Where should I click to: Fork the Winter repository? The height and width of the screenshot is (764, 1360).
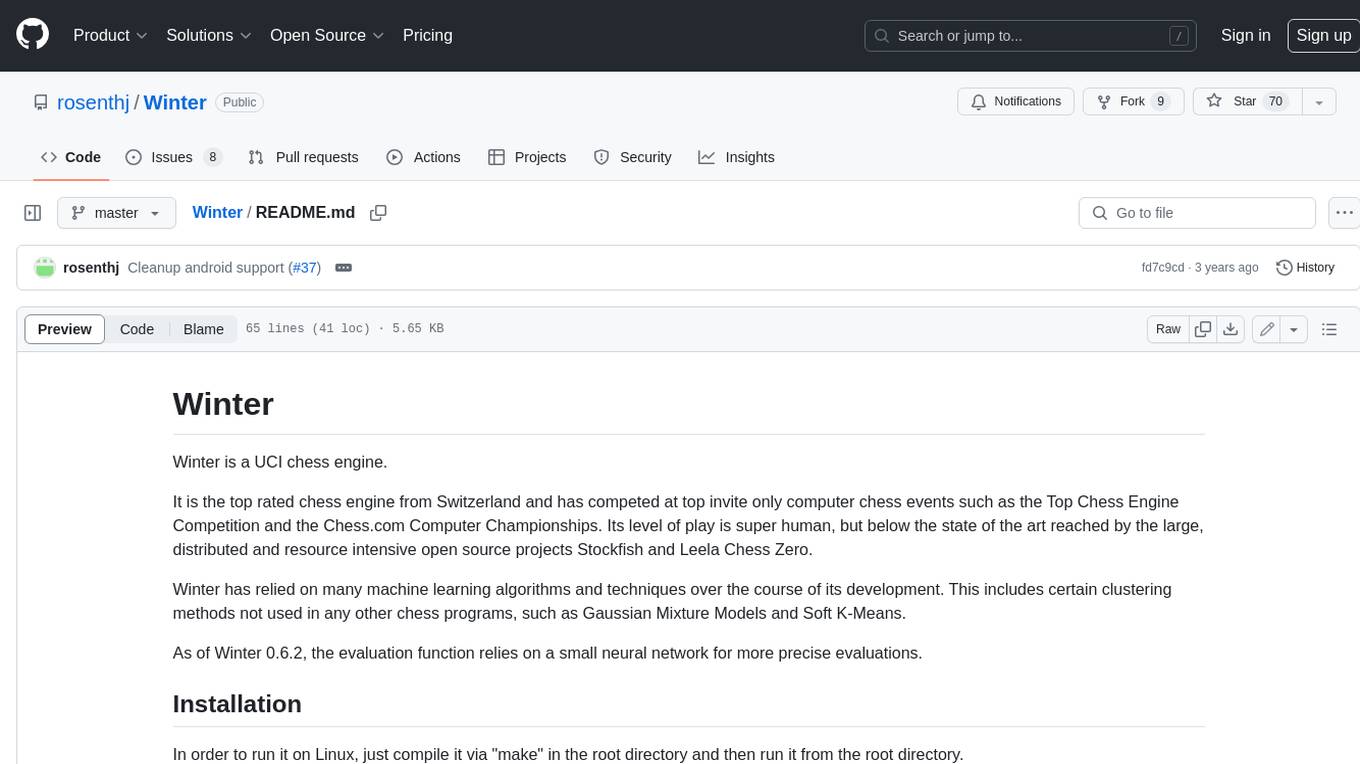click(1133, 102)
